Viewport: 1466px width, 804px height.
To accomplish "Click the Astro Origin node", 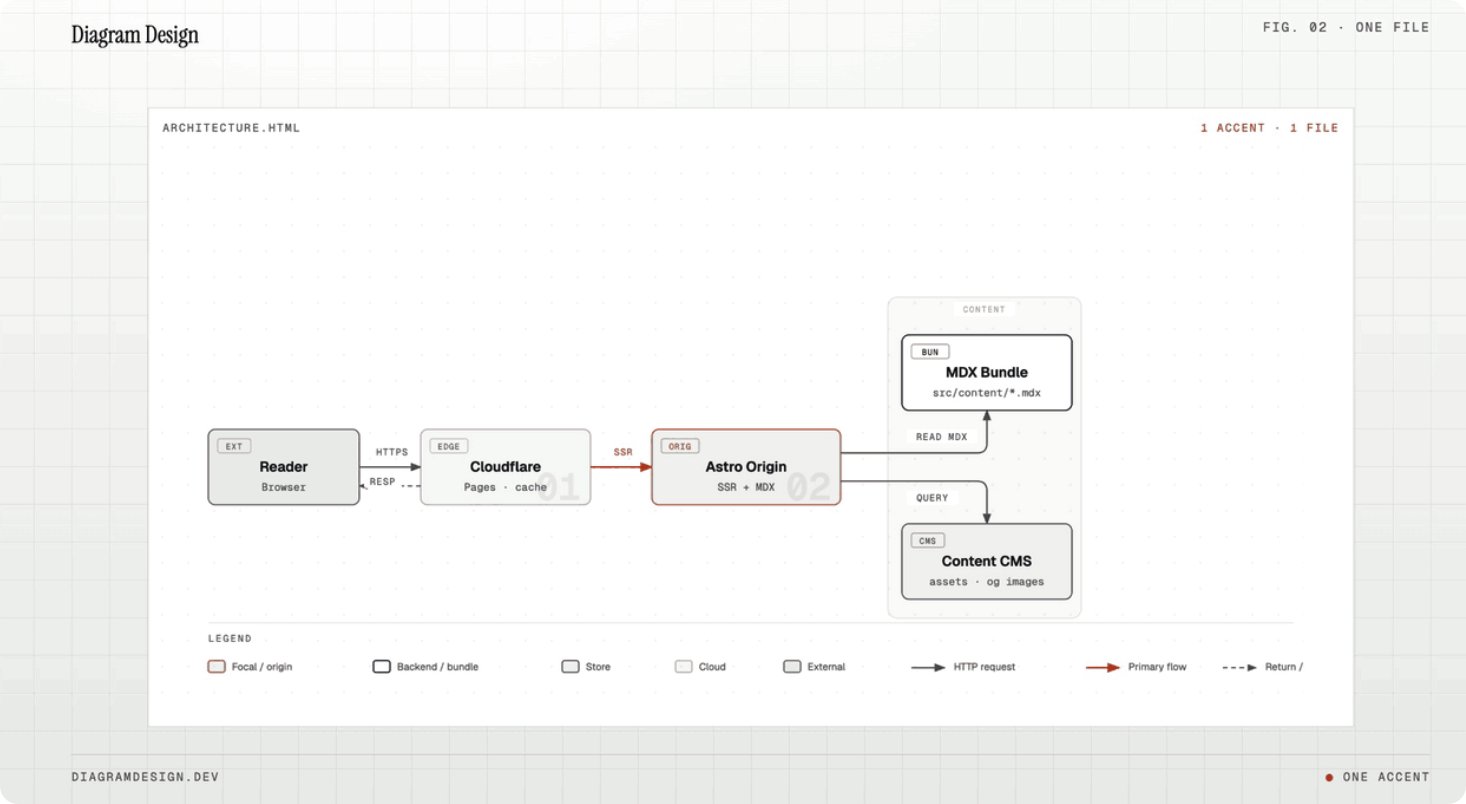I will (746, 467).
